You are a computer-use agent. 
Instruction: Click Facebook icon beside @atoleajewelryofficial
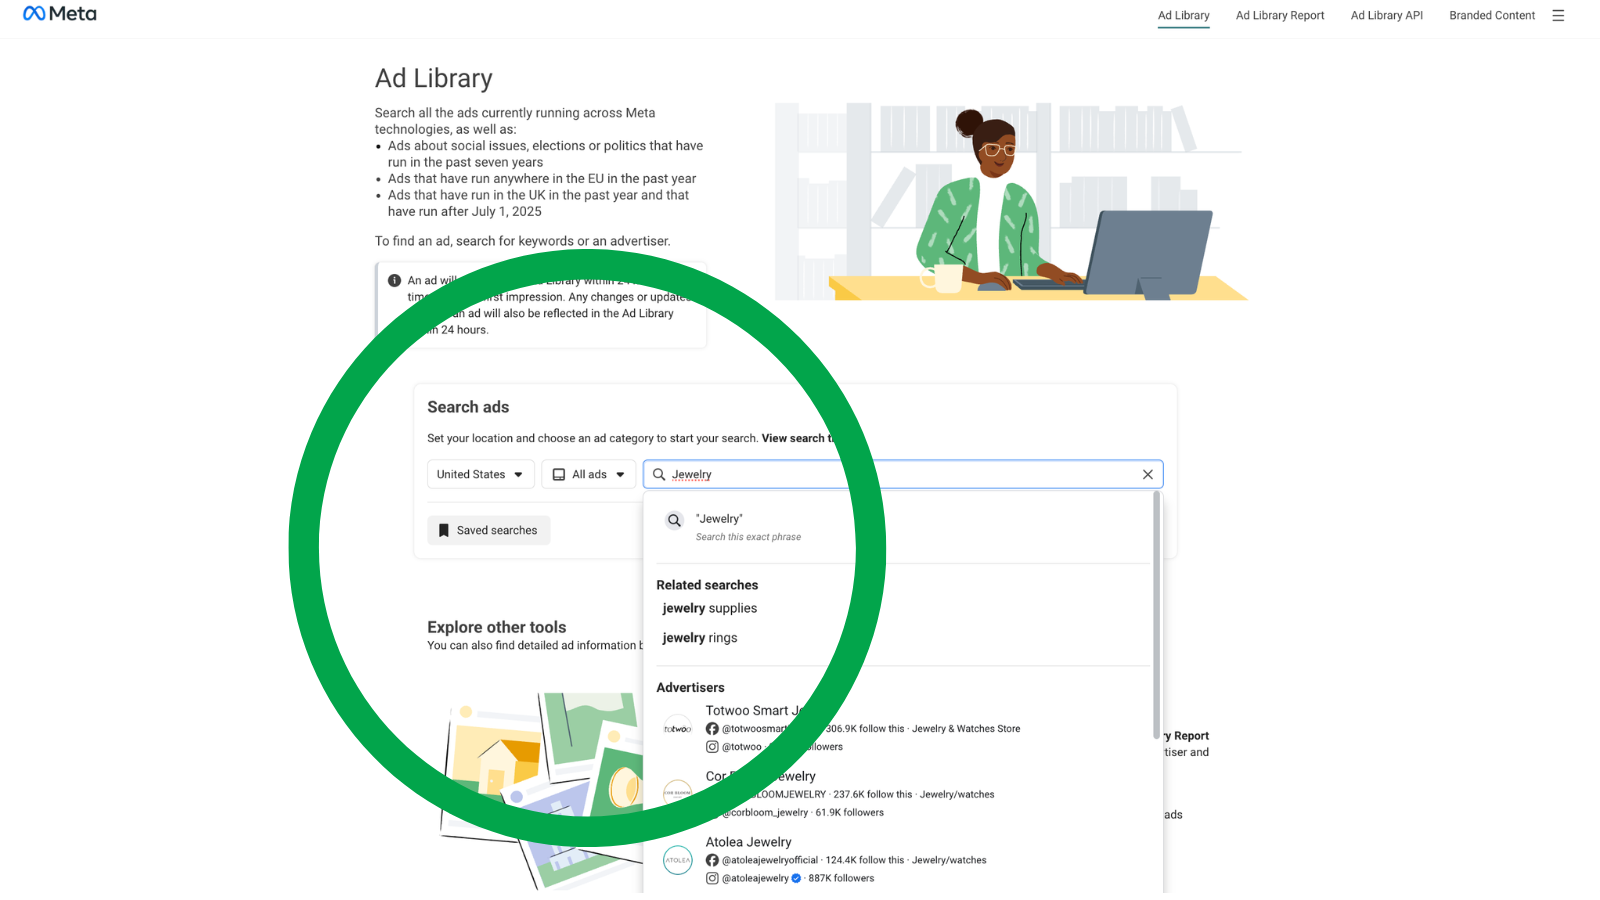point(712,860)
